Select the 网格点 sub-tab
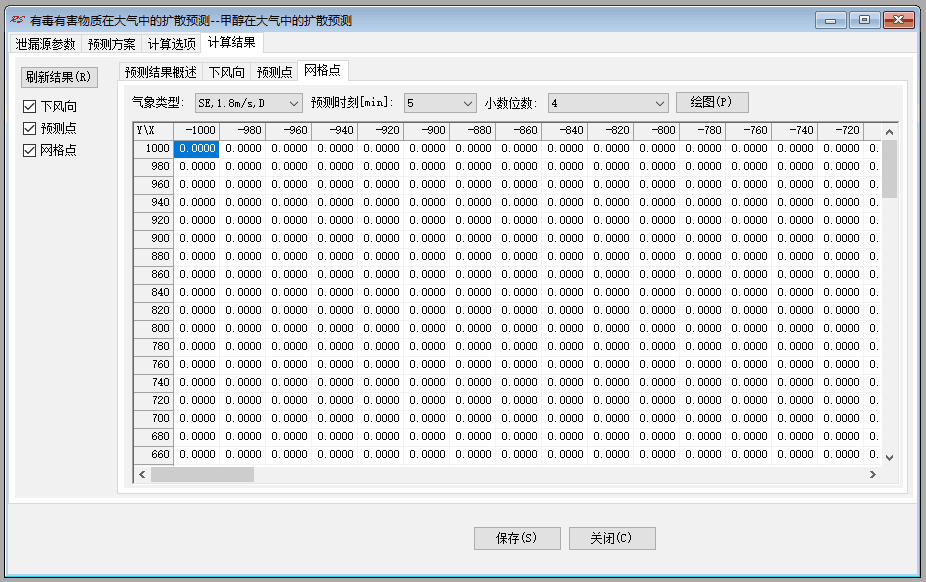 pos(322,70)
